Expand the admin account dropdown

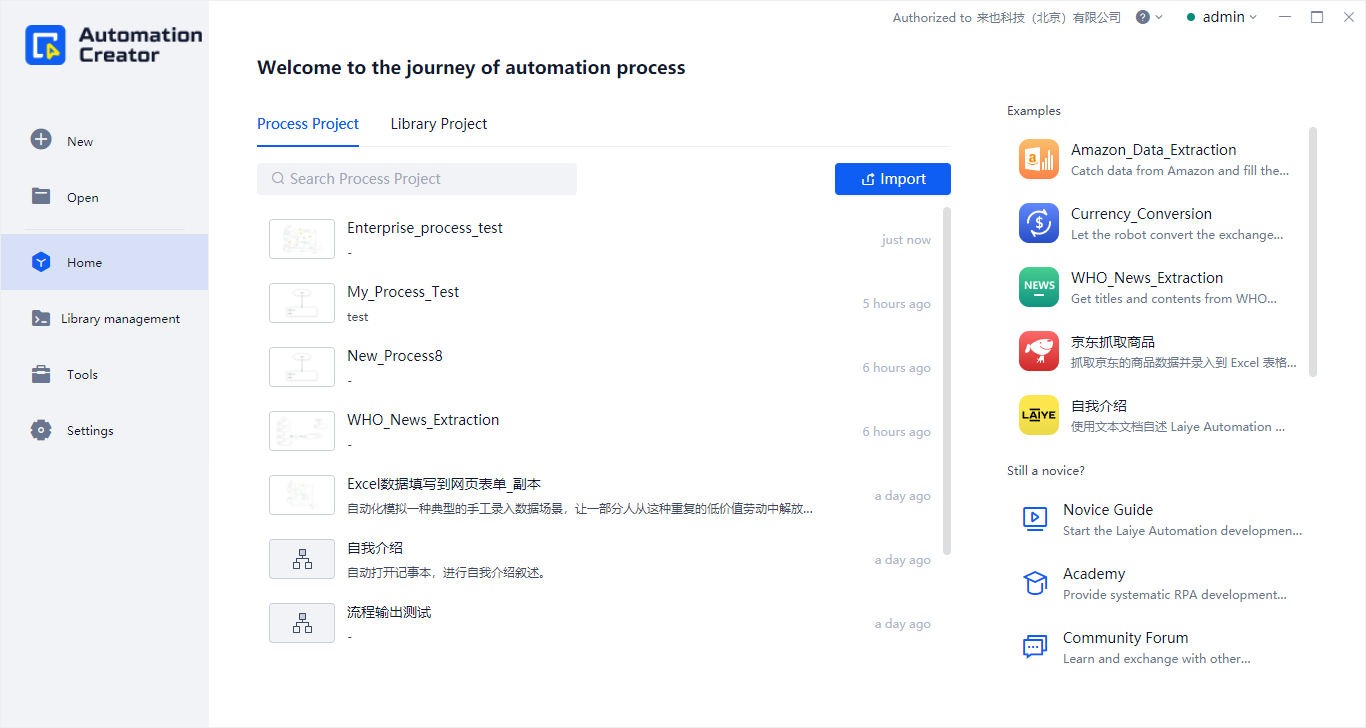(1221, 16)
